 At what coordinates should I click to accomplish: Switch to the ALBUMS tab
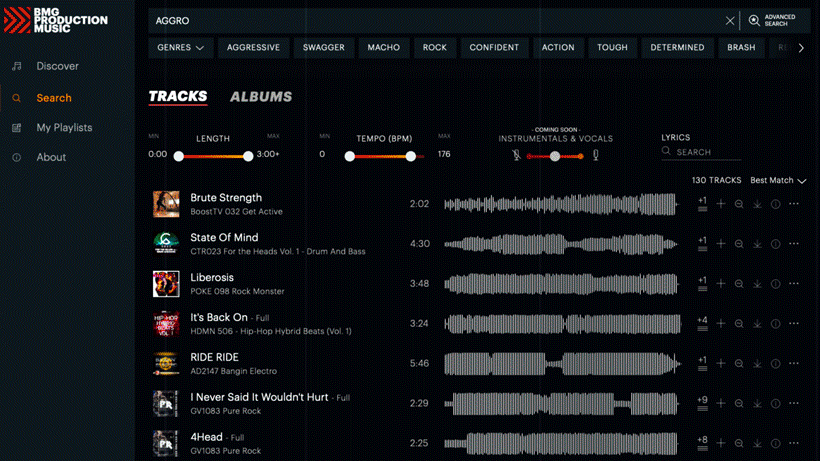tap(261, 97)
